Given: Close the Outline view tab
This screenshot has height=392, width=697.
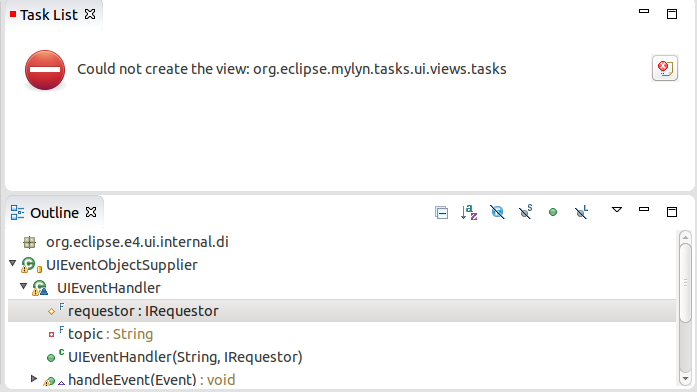Looking at the screenshot, I should pyautogui.click(x=91, y=212).
